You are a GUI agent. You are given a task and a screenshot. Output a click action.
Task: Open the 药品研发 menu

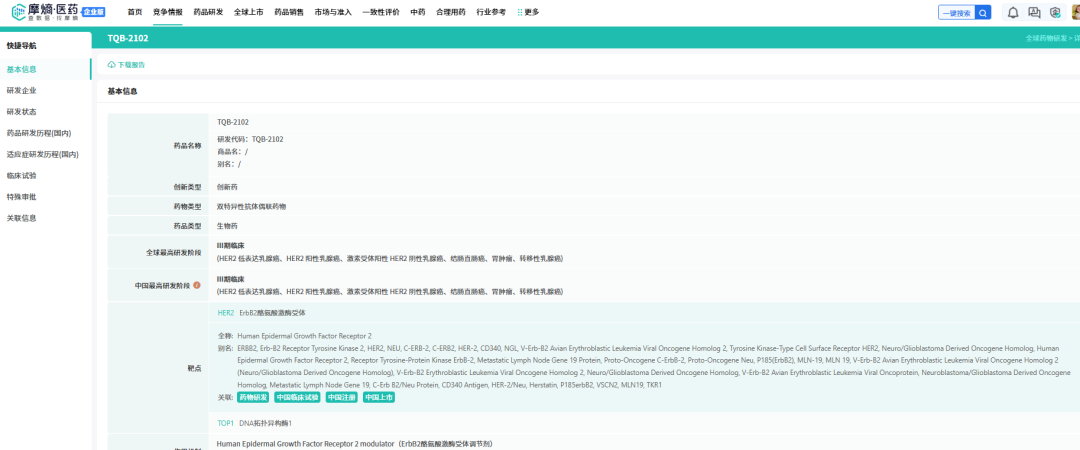(208, 12)
